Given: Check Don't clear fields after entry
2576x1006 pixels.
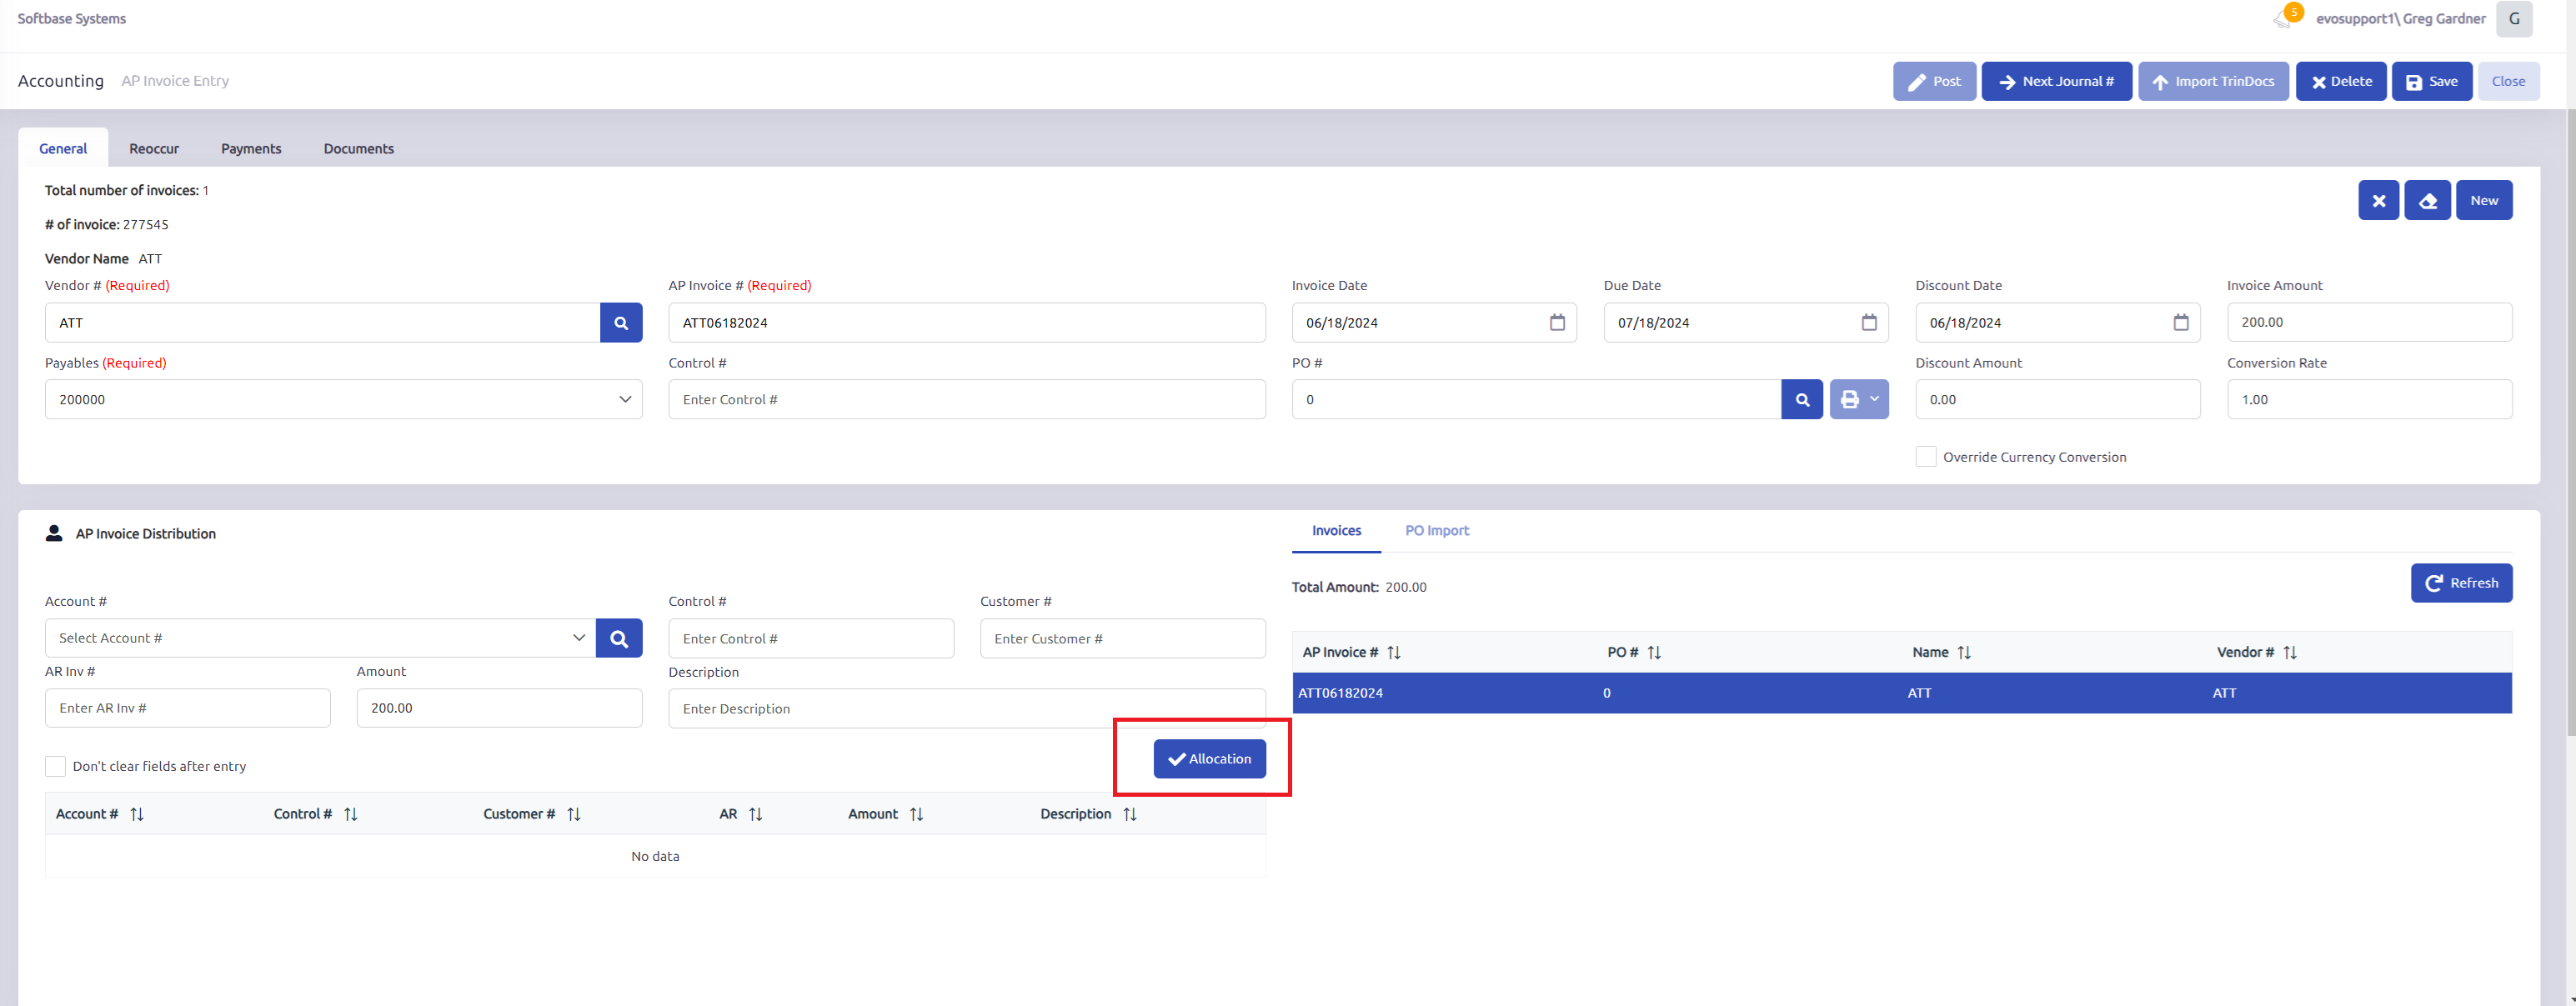Looking at the screenshot, I should click(56, 766).
